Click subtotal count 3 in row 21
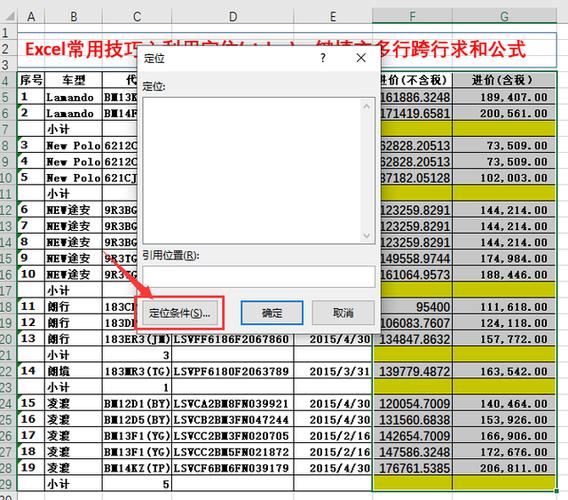568x500 pixels. [137, 355]
